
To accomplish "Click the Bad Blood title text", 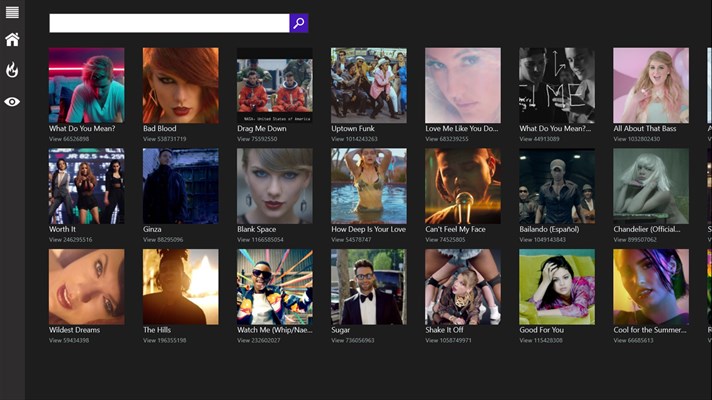I will point(159,128).
